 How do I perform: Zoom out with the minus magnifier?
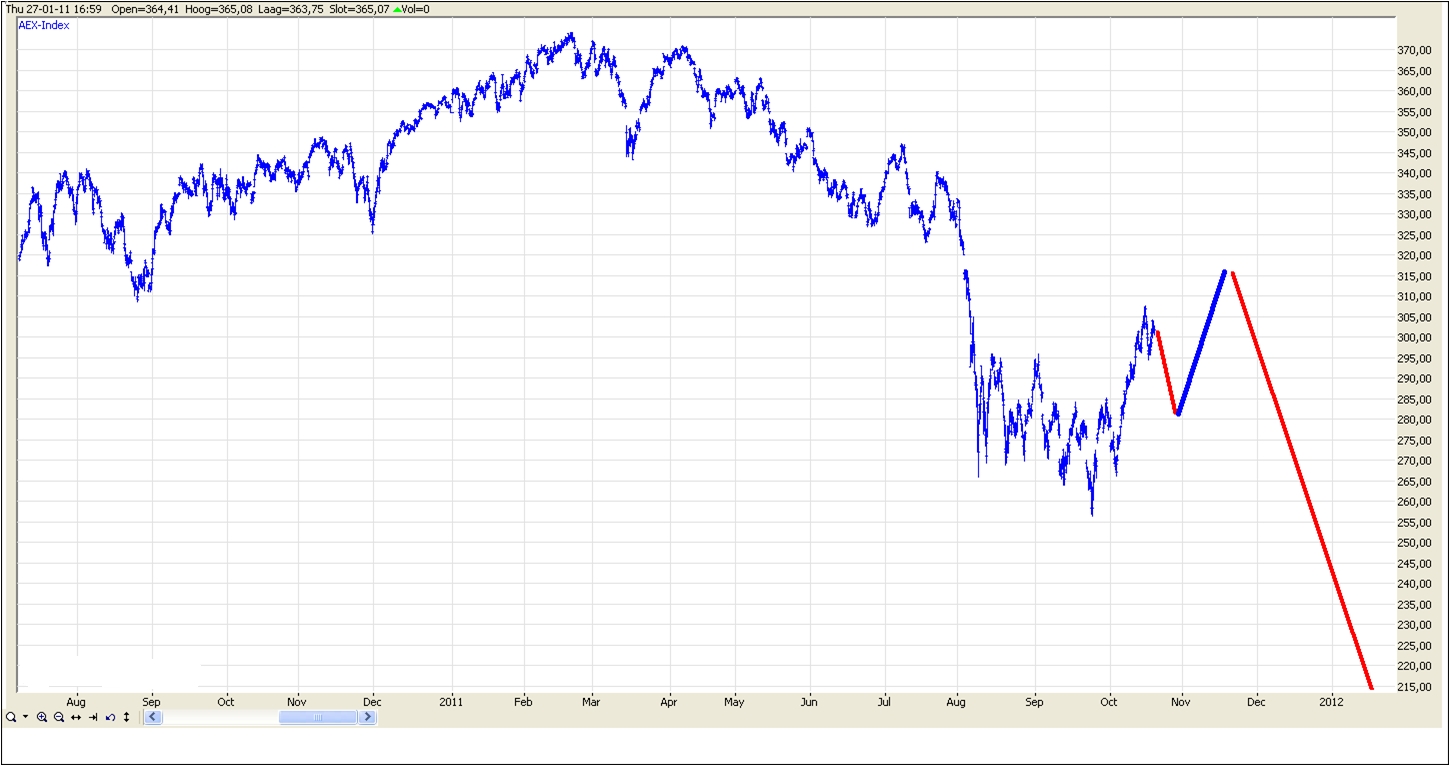(59, 718)
